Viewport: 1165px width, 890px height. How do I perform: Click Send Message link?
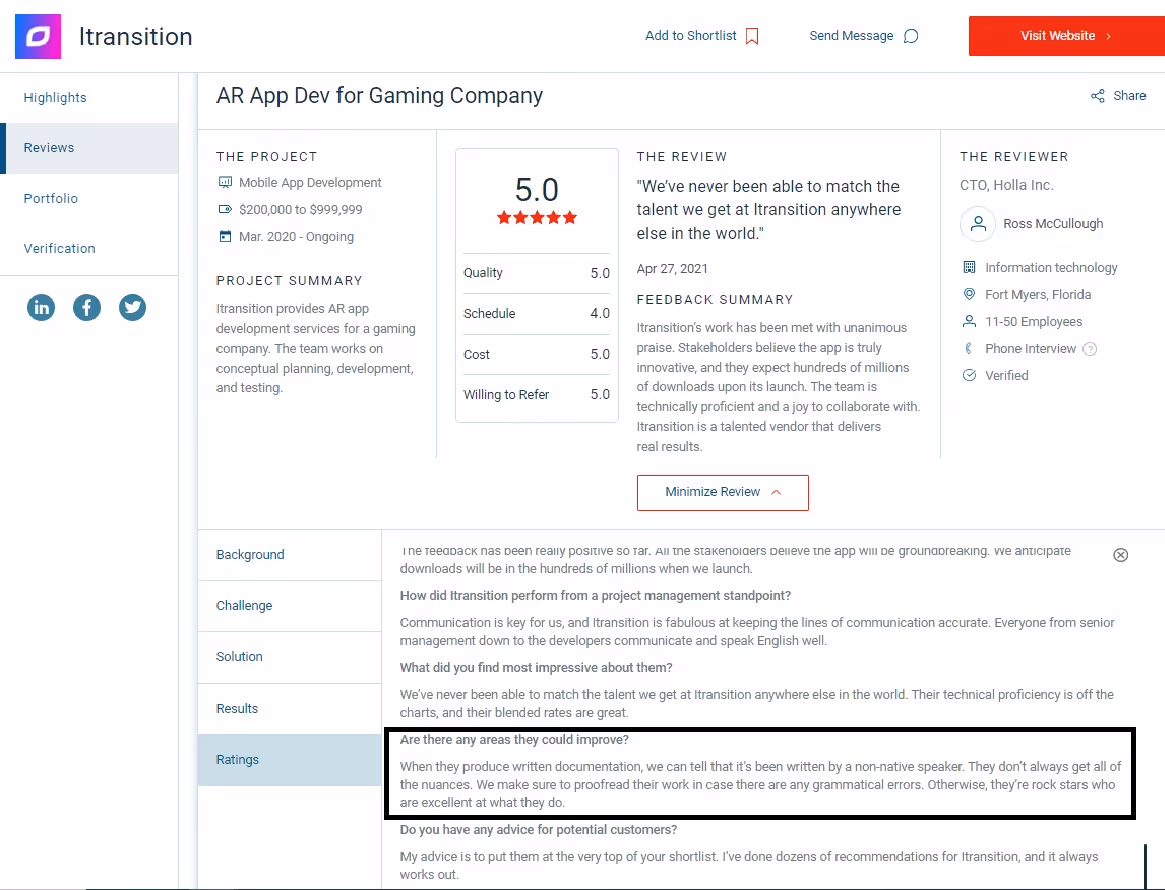click(x=851, y=36)
